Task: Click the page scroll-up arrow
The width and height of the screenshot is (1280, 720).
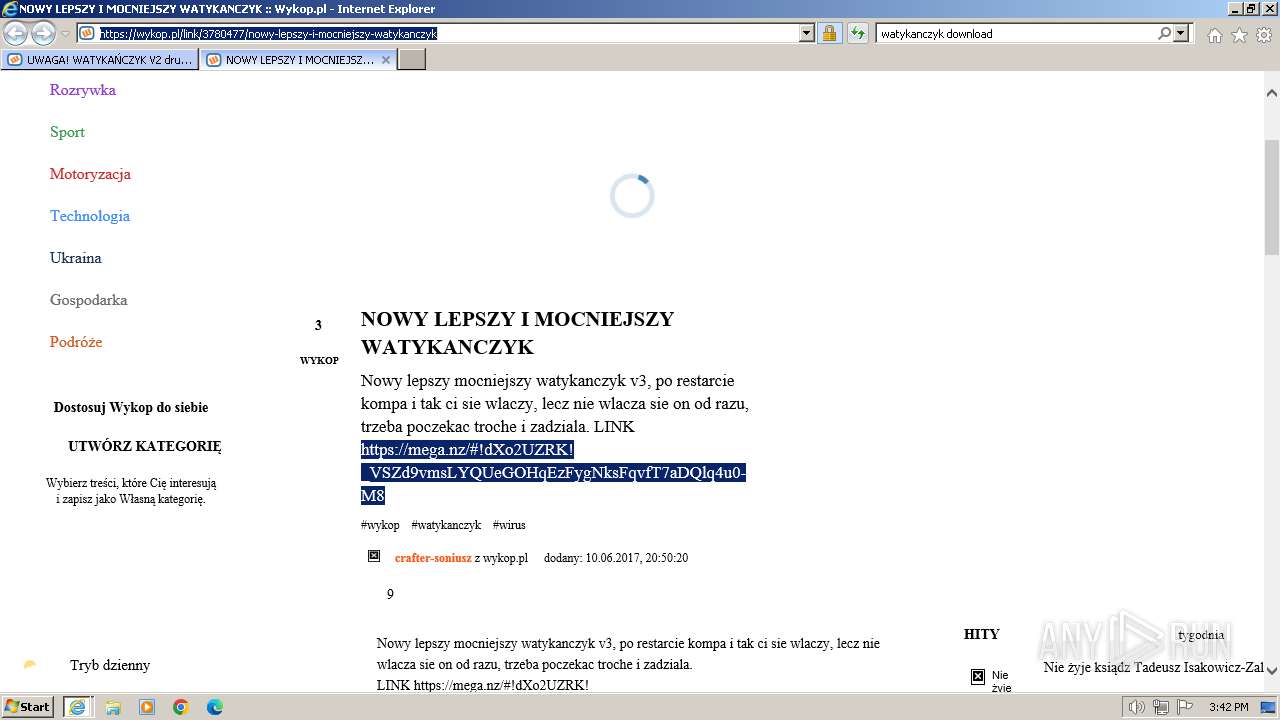Action: [1272, 93]
